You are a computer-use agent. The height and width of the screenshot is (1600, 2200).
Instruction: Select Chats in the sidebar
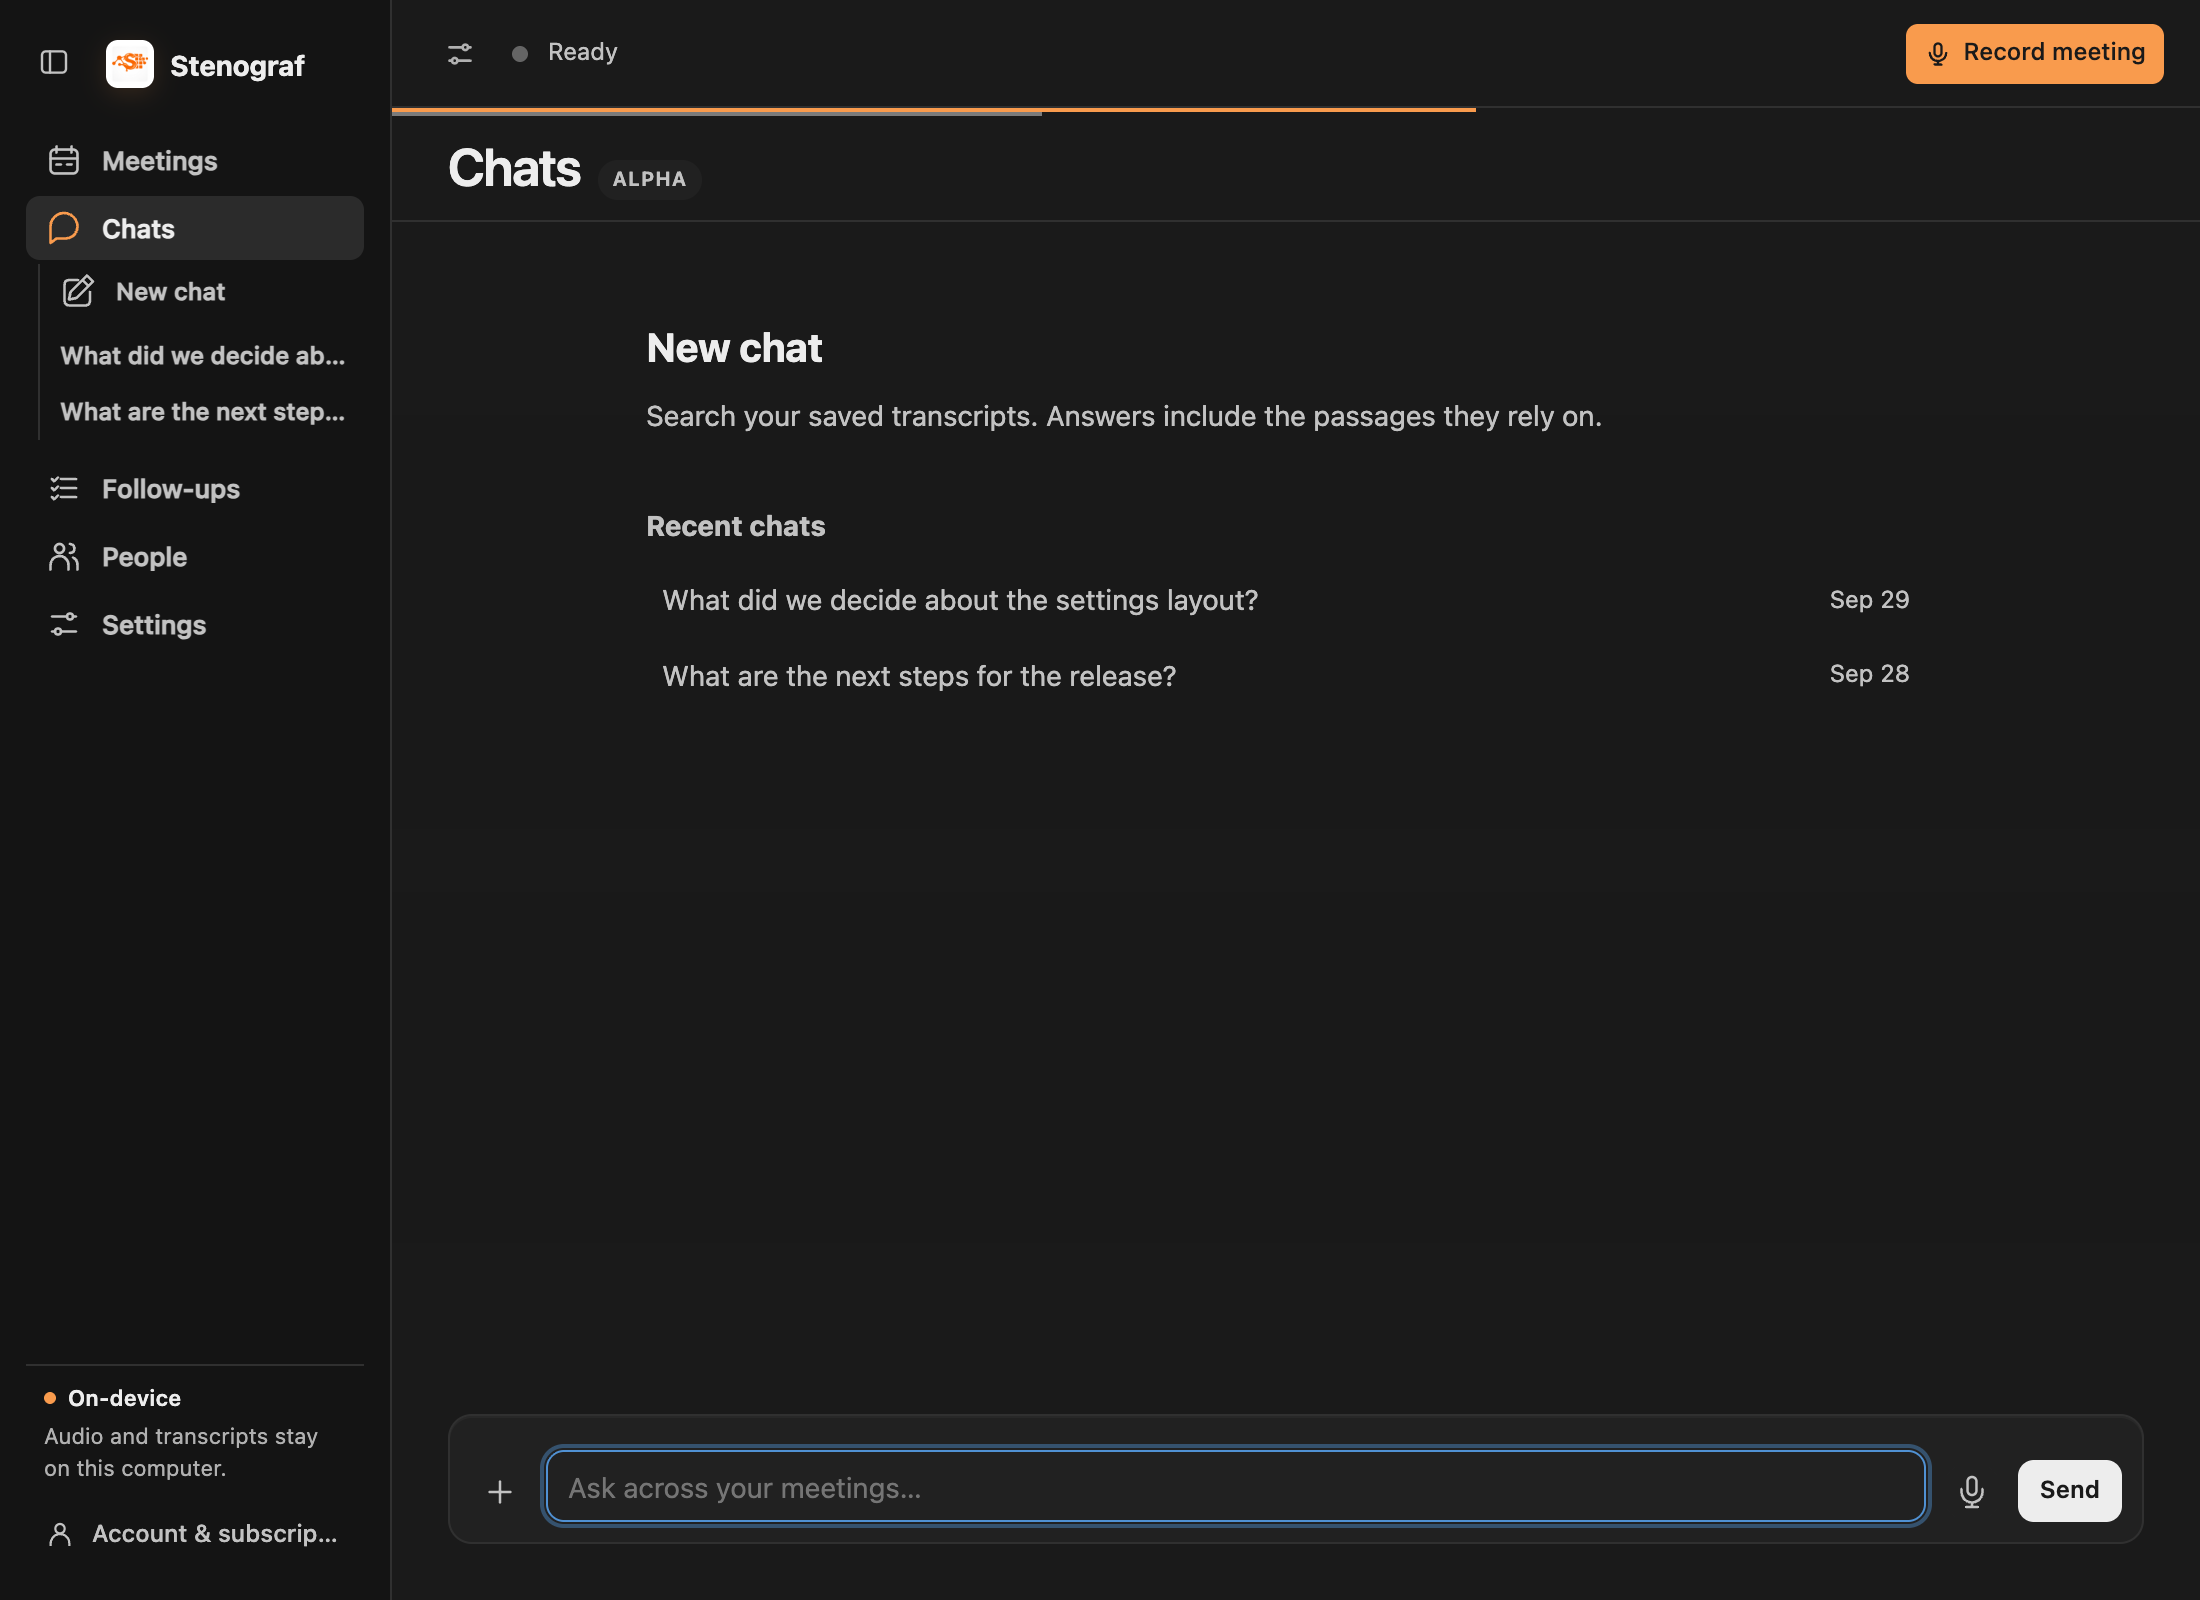[195, 228]
